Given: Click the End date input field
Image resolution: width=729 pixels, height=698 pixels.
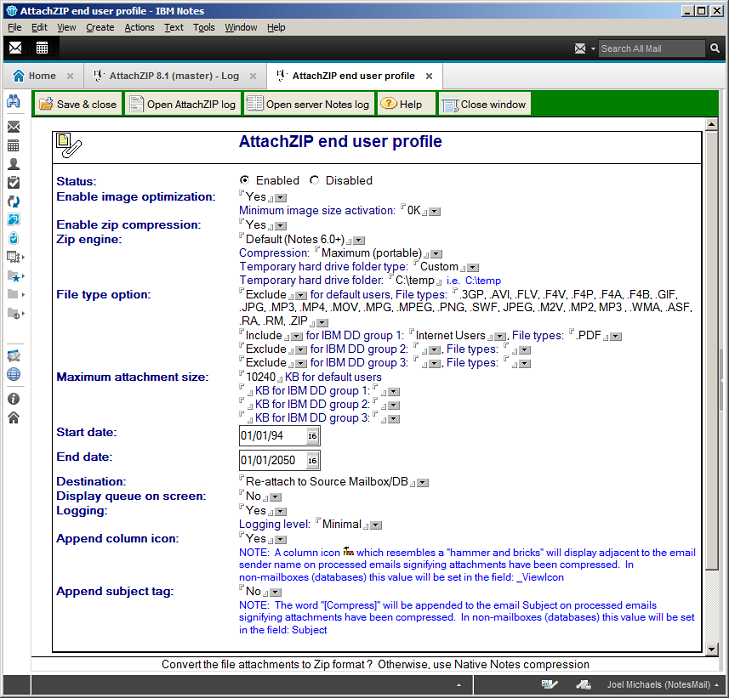Looking at the screenshot, I should click(x=271, y=461).
